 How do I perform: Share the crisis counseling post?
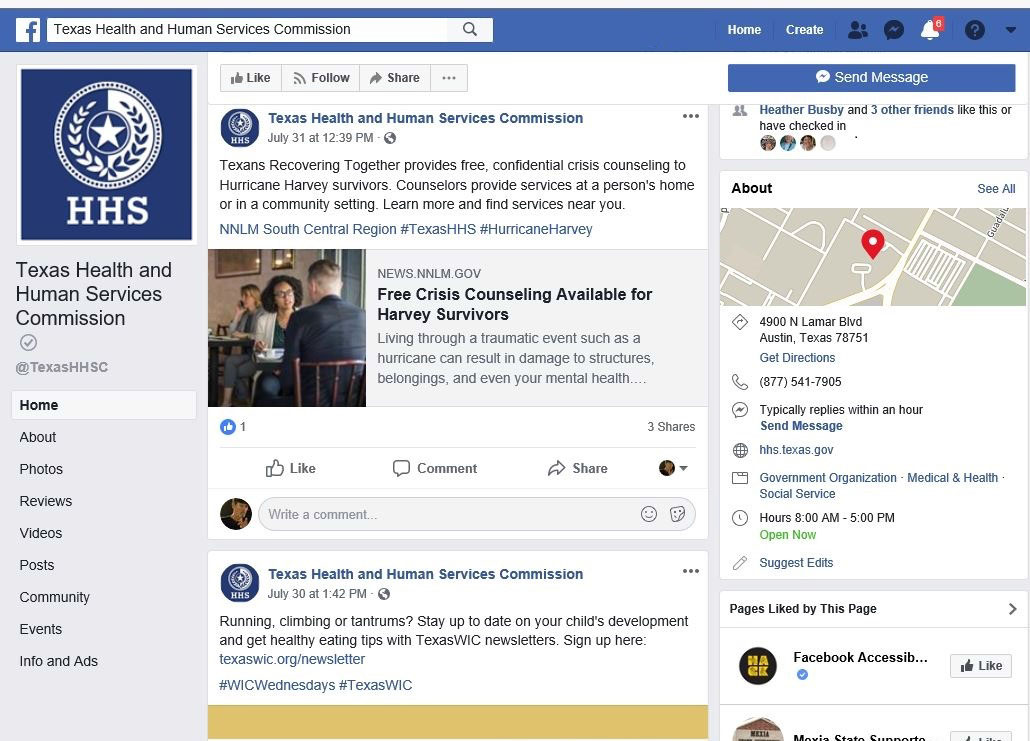577,468
